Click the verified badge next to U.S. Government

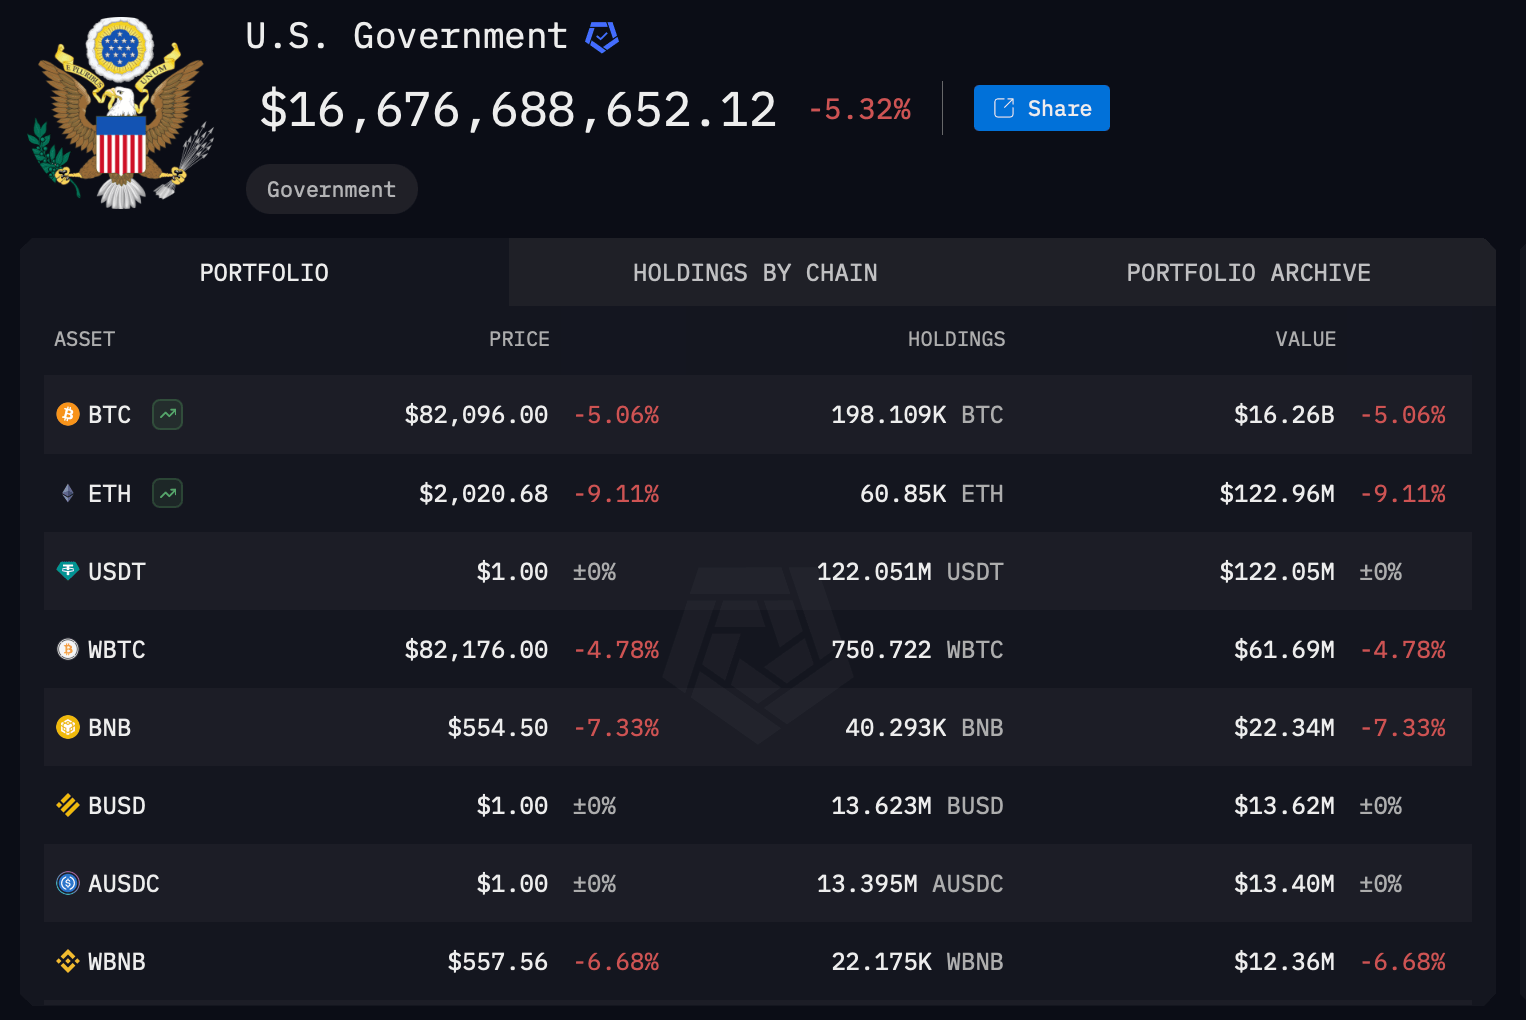[601, 36]
